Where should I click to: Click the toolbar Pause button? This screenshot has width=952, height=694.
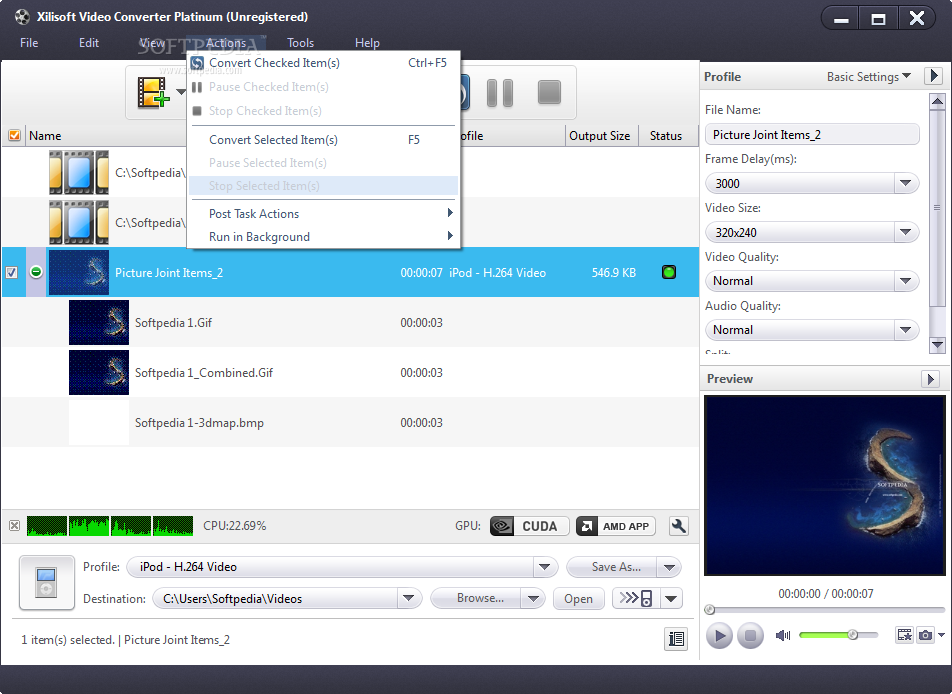[x=500, y=93]
